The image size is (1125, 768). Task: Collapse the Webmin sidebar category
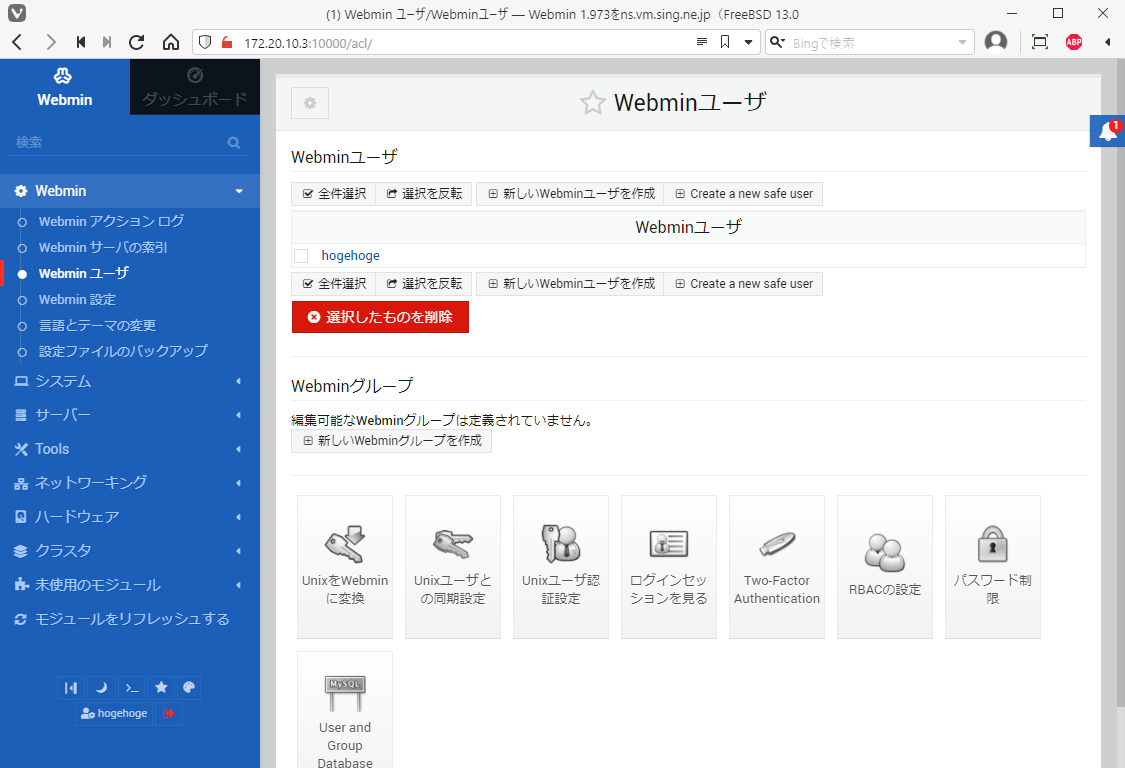[x=130, y=191]
